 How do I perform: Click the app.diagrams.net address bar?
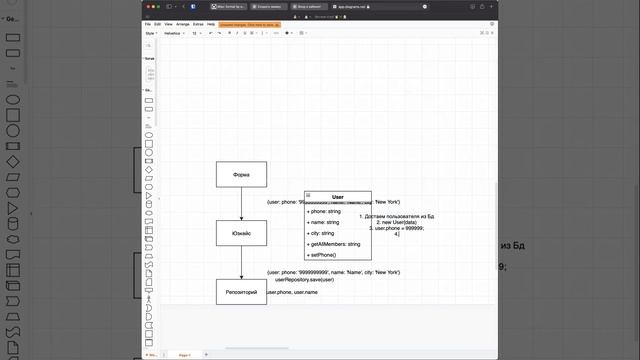coord(351,7)
